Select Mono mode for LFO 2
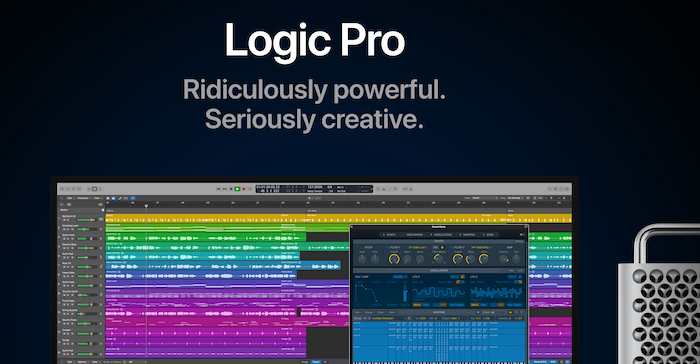 [417, 305]
